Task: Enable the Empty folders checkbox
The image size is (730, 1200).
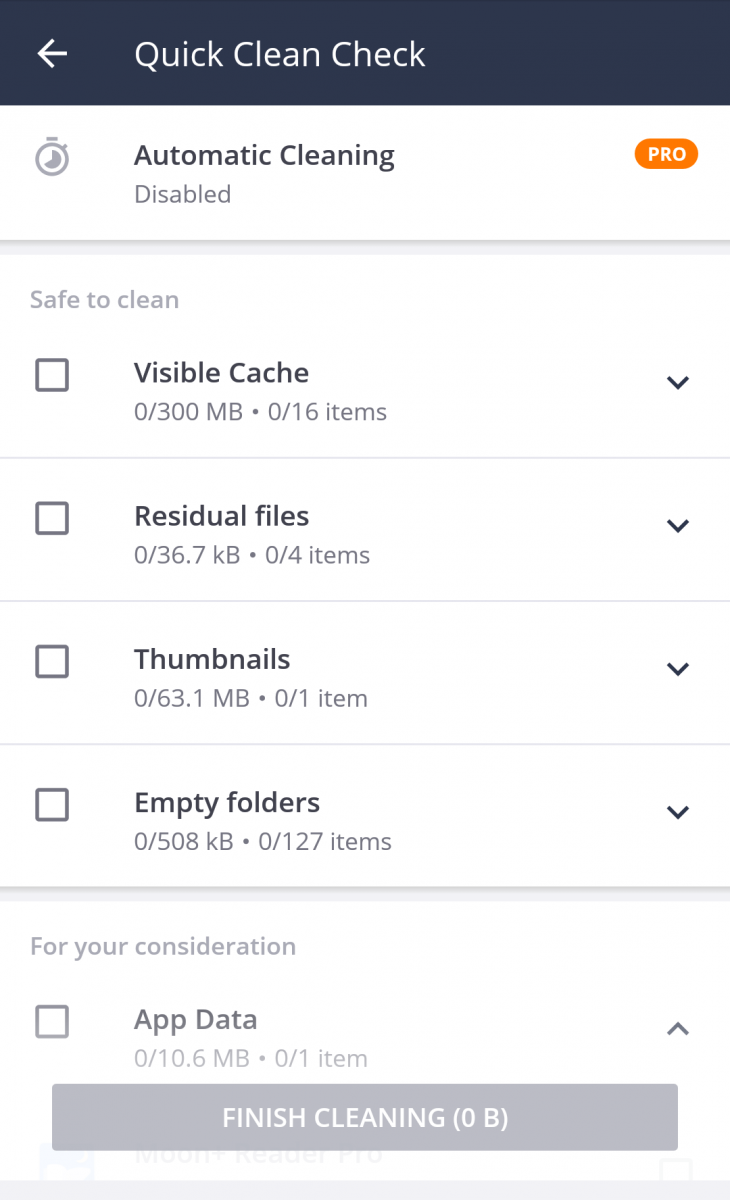Action: pos(52,804)
